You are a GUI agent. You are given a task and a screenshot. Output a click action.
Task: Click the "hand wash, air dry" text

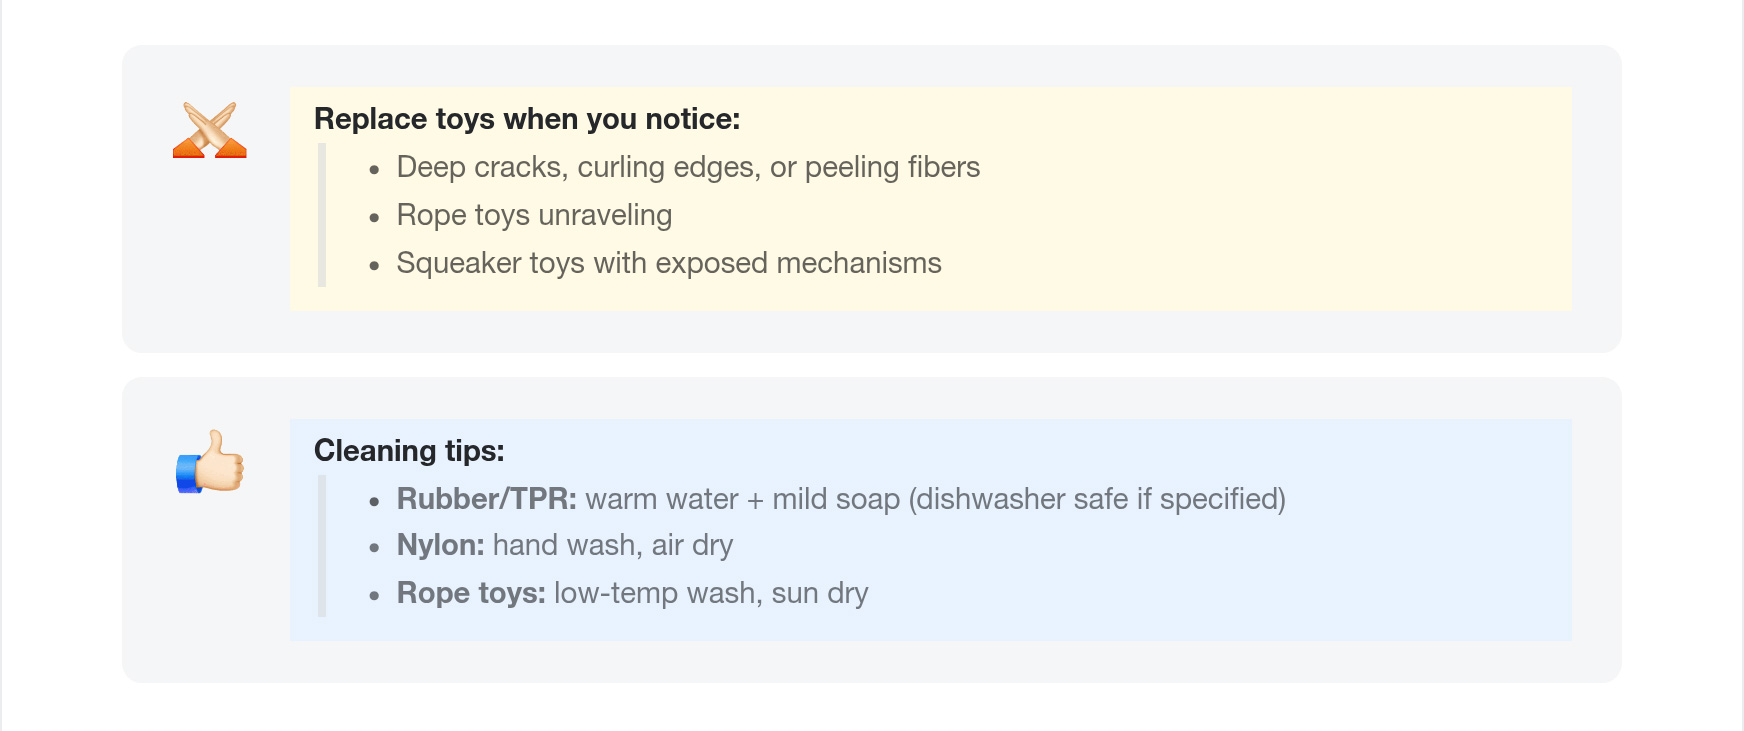tap(612, 545)
